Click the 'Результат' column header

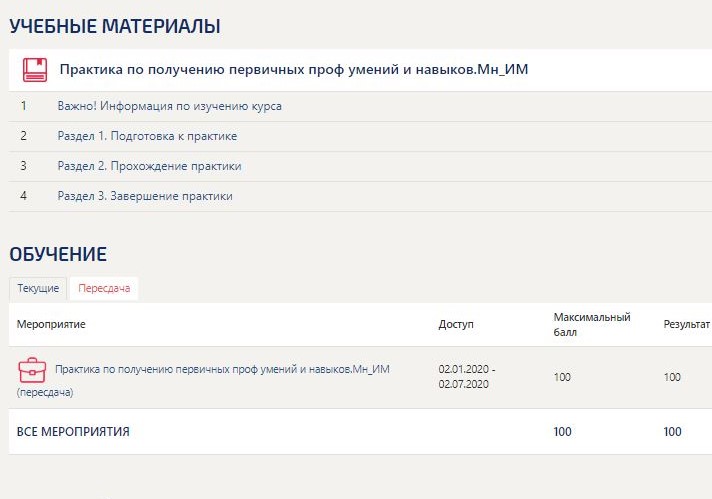pos(686,324)
